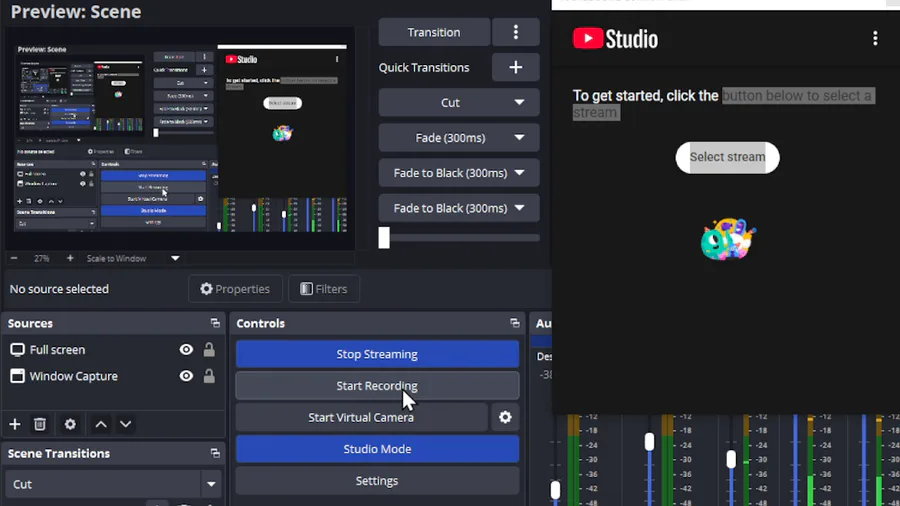
Task: Add a new quick transition
Action: click(515, 67)
